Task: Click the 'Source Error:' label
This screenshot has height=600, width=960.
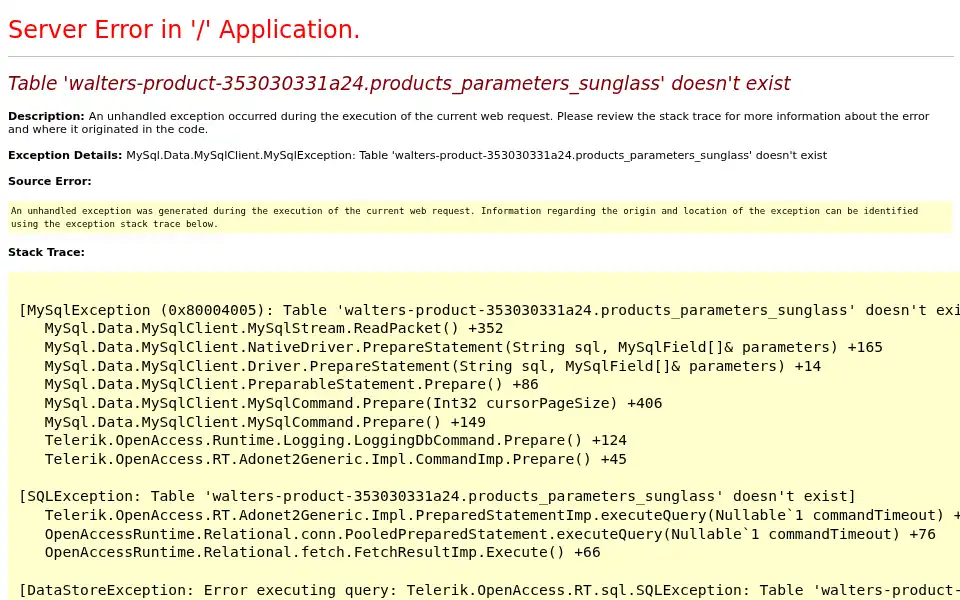Action: [50, 181]
